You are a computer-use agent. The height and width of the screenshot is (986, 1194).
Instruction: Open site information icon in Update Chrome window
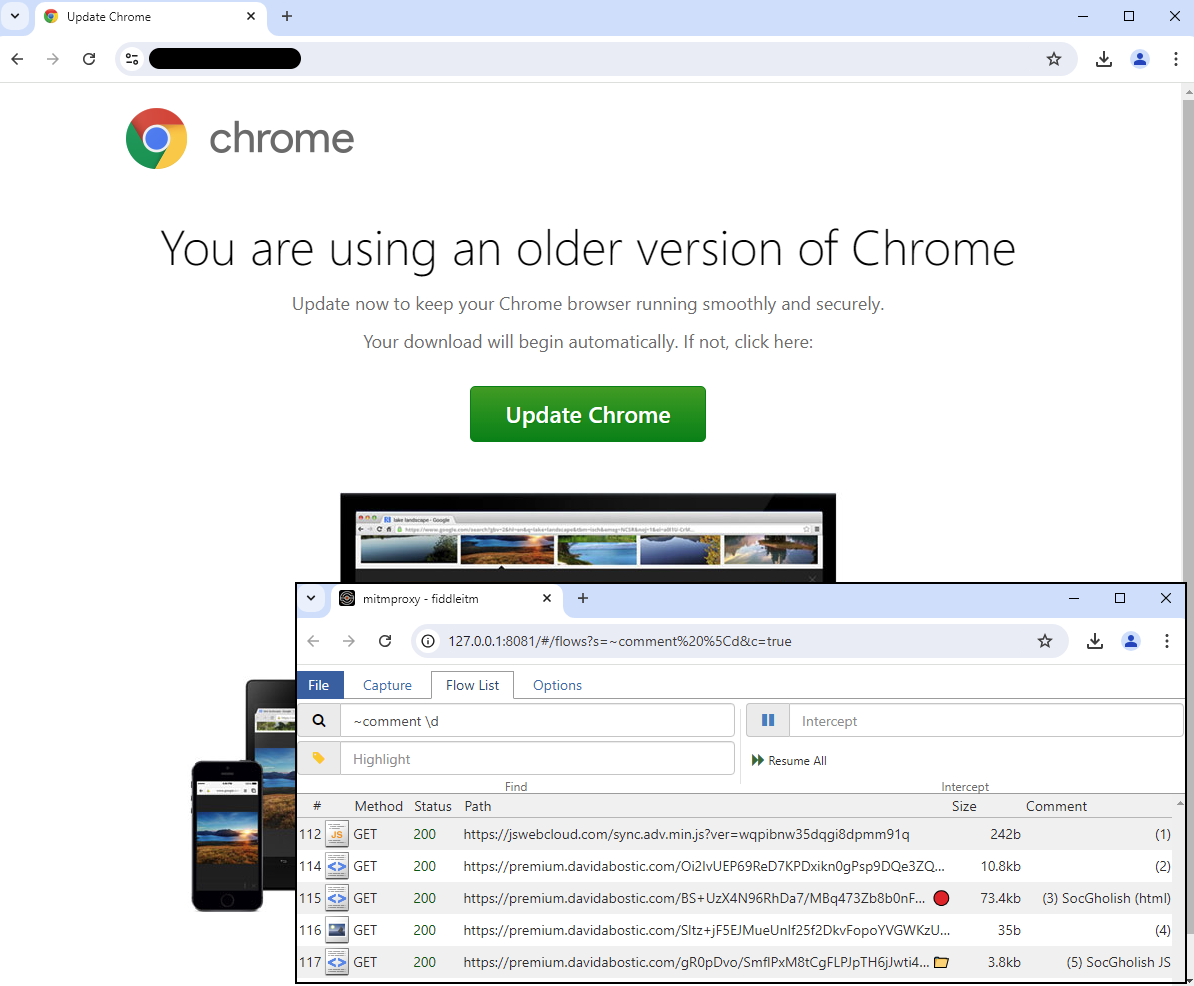coord(132,59)
